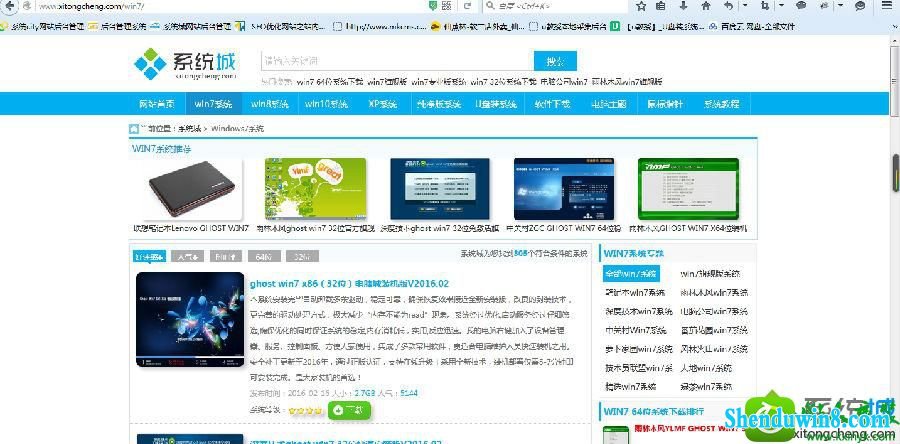
Task: Click the hot search link win7 64位系统下载
Action: point(330,82)
